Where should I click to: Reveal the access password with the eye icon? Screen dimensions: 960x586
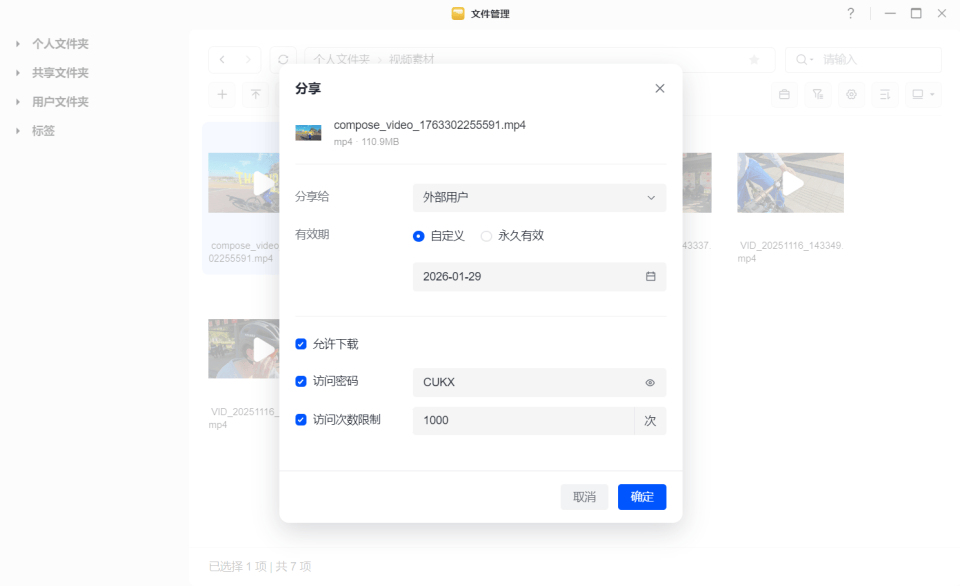click(x=651, y=381)
